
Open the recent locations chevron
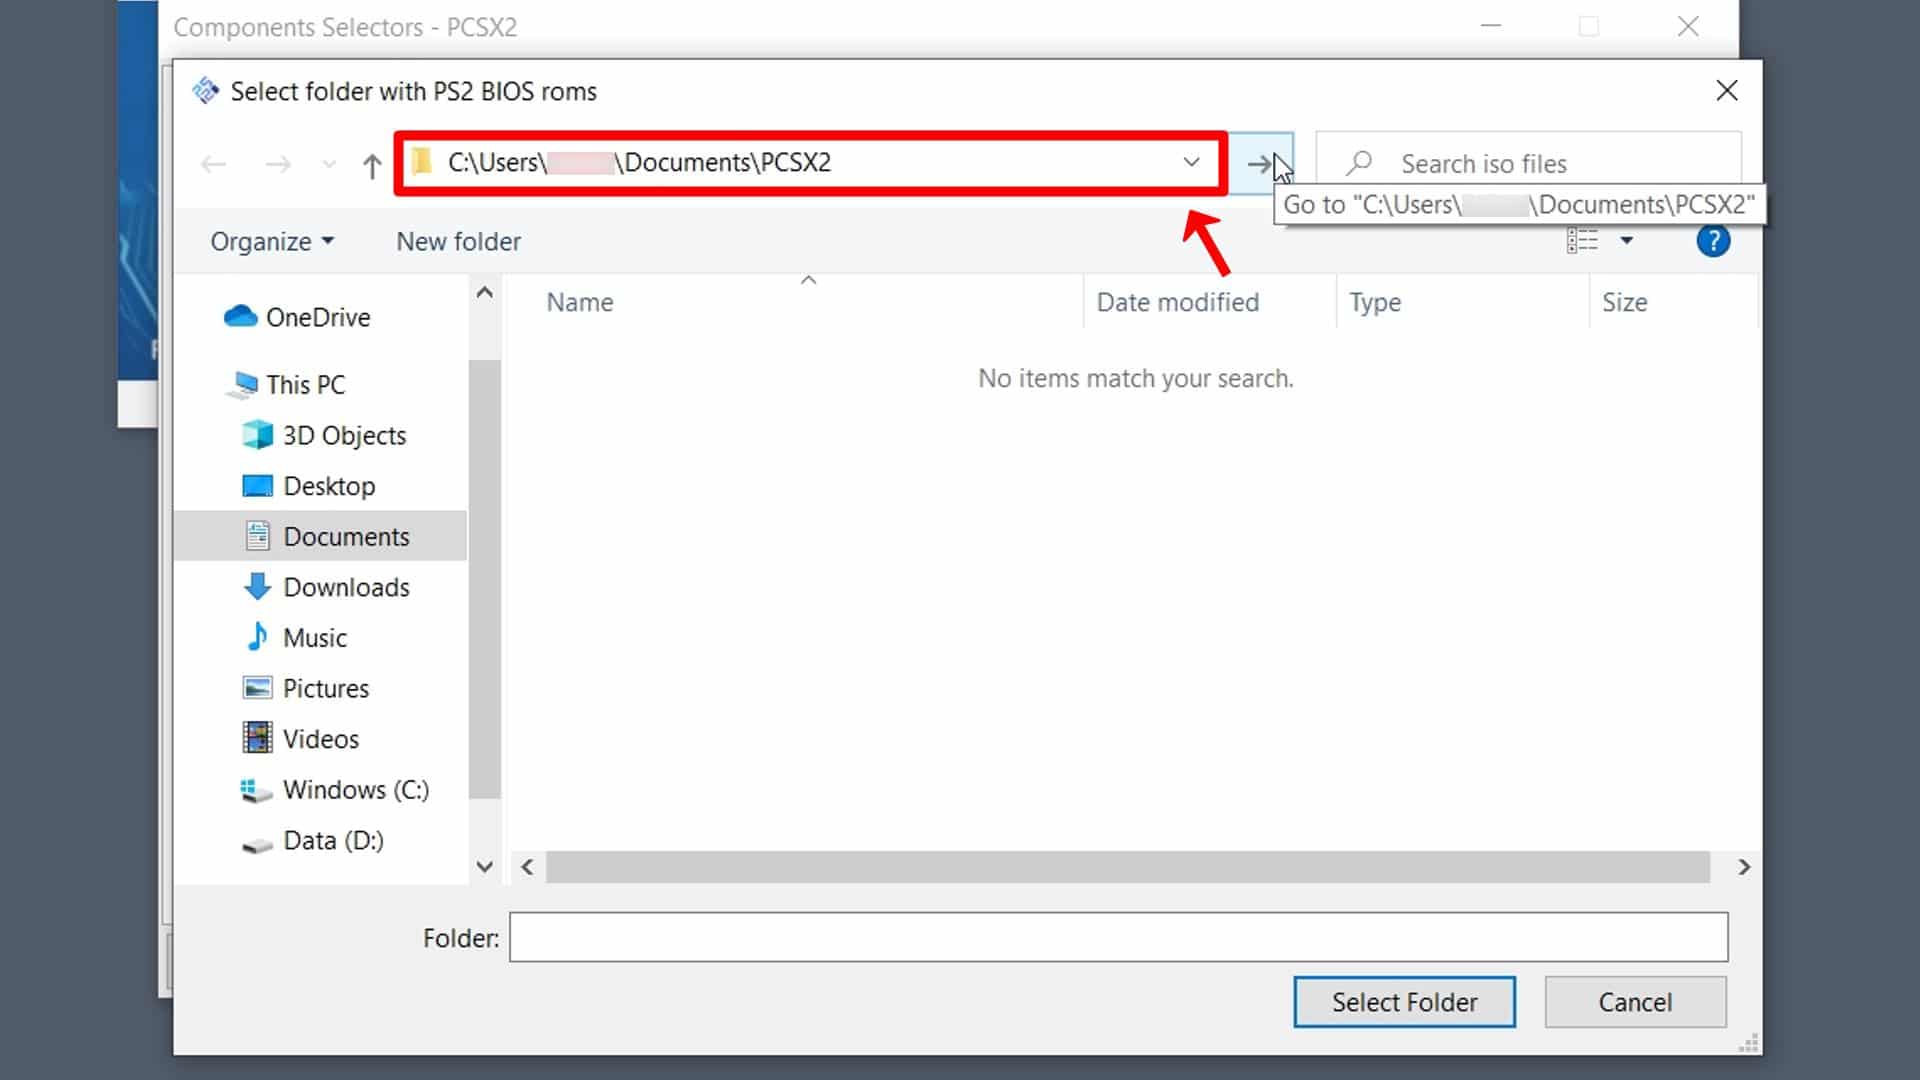coord(329,164)
